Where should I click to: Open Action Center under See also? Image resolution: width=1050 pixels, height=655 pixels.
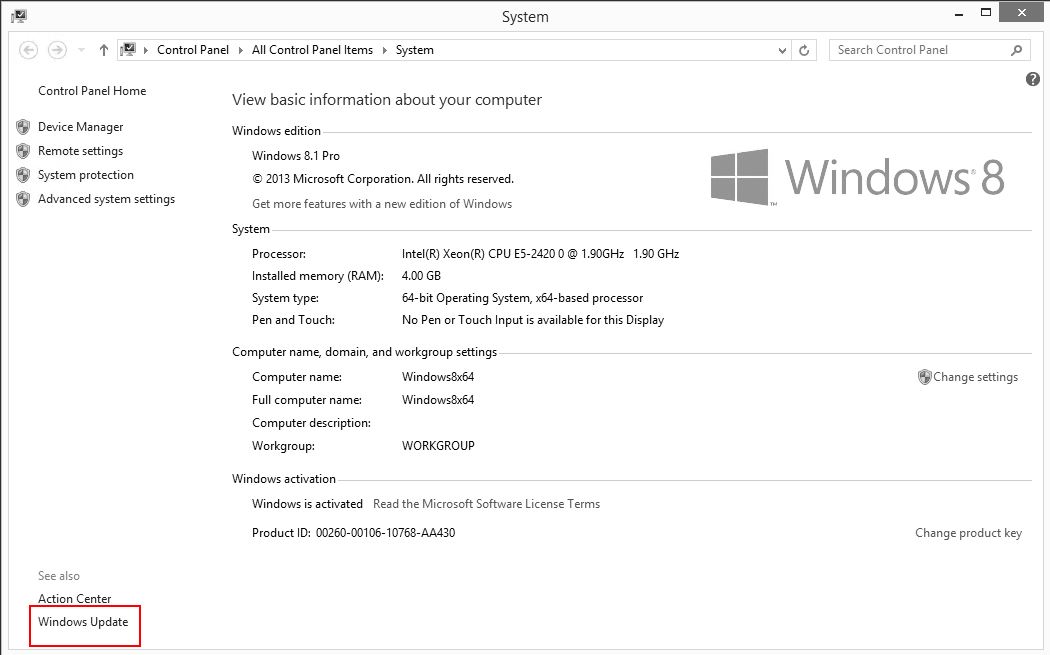tap(74, 599)
